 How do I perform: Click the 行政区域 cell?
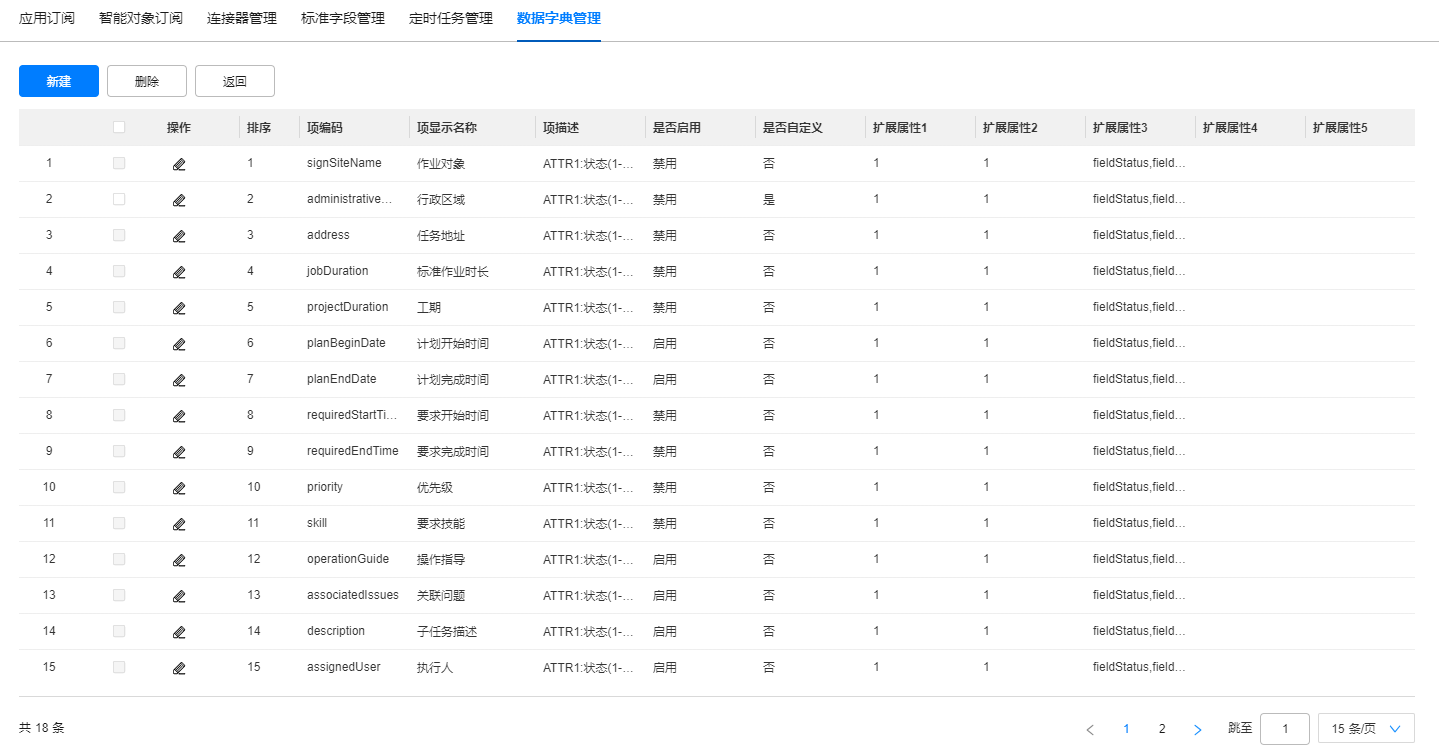click(441, 200)
